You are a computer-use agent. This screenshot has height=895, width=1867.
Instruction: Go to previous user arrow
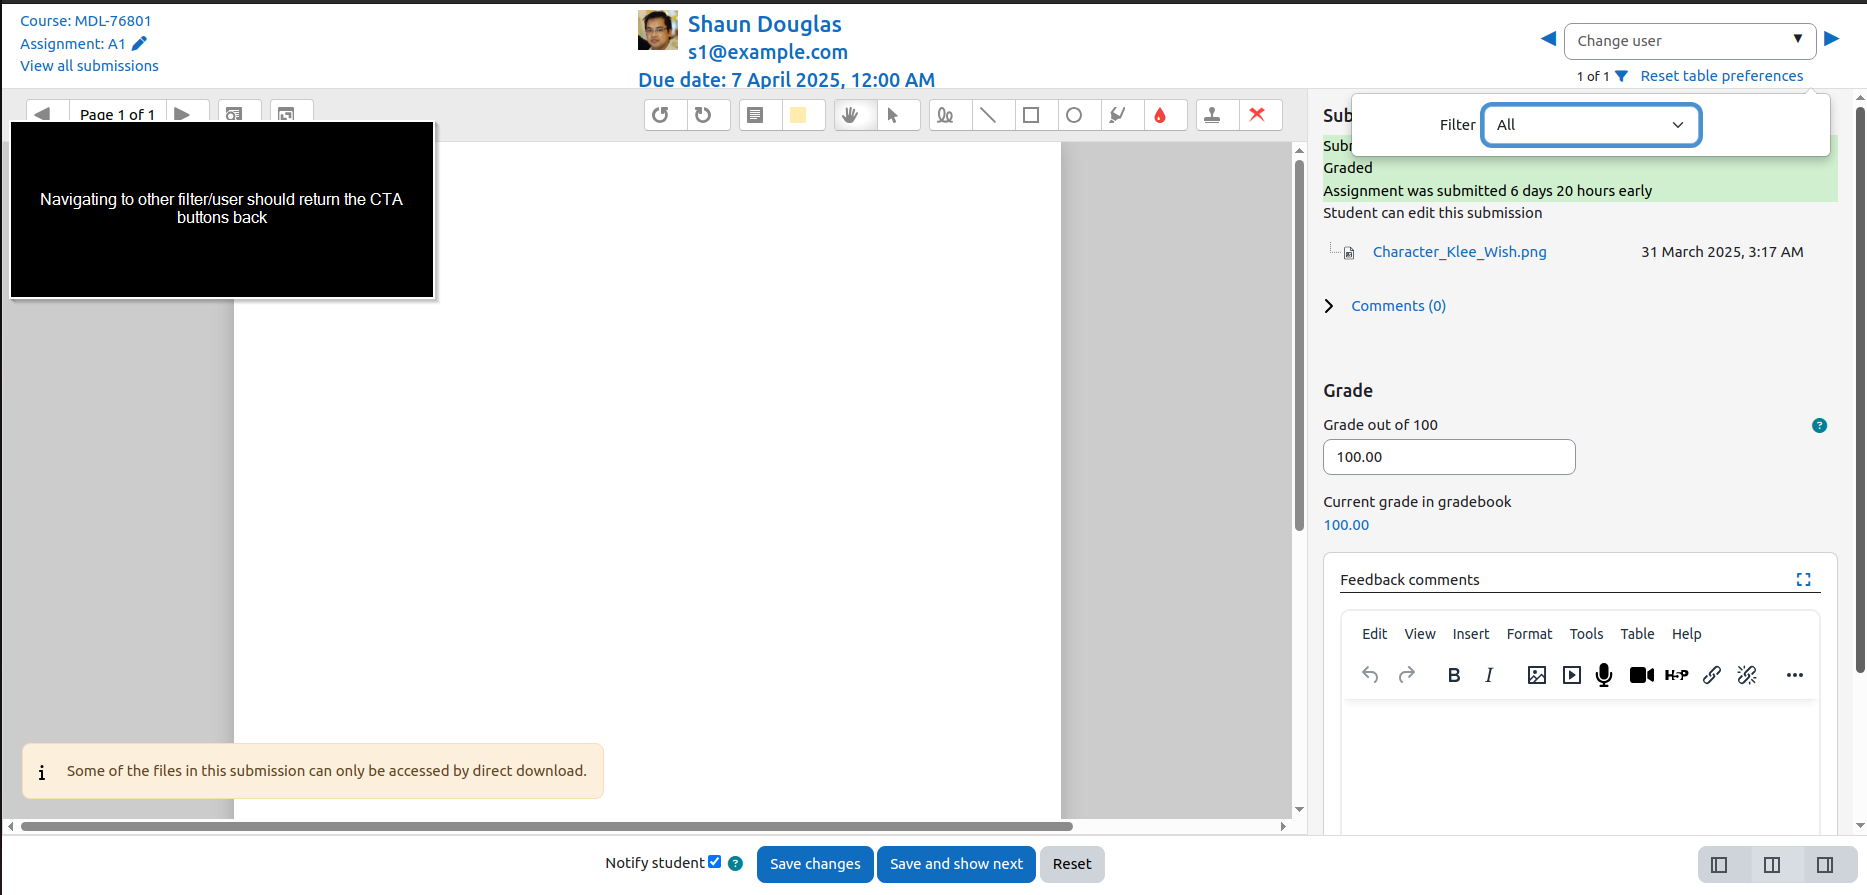coord(1548,39)
